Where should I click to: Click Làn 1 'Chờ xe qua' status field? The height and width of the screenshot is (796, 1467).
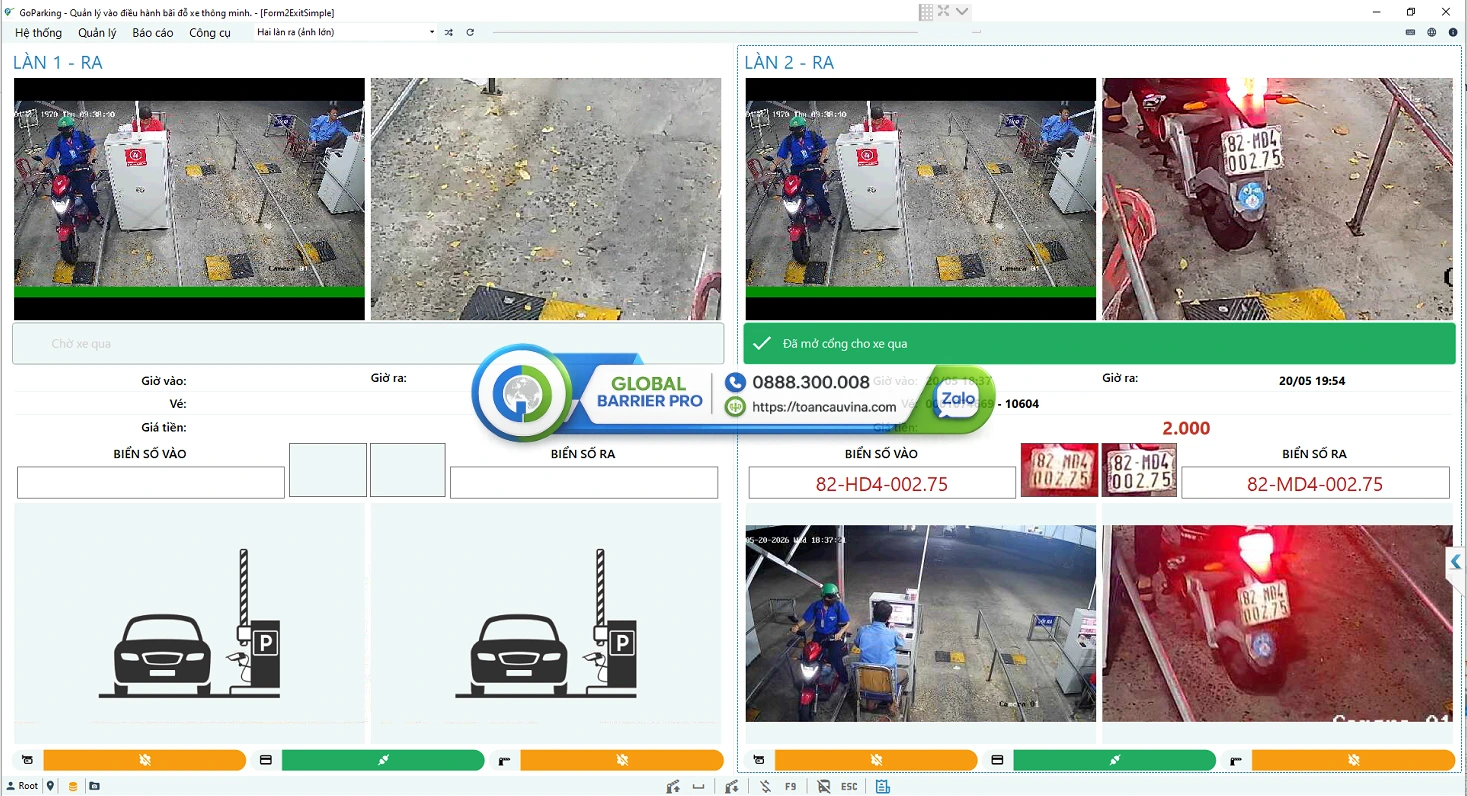coord(368,344)
